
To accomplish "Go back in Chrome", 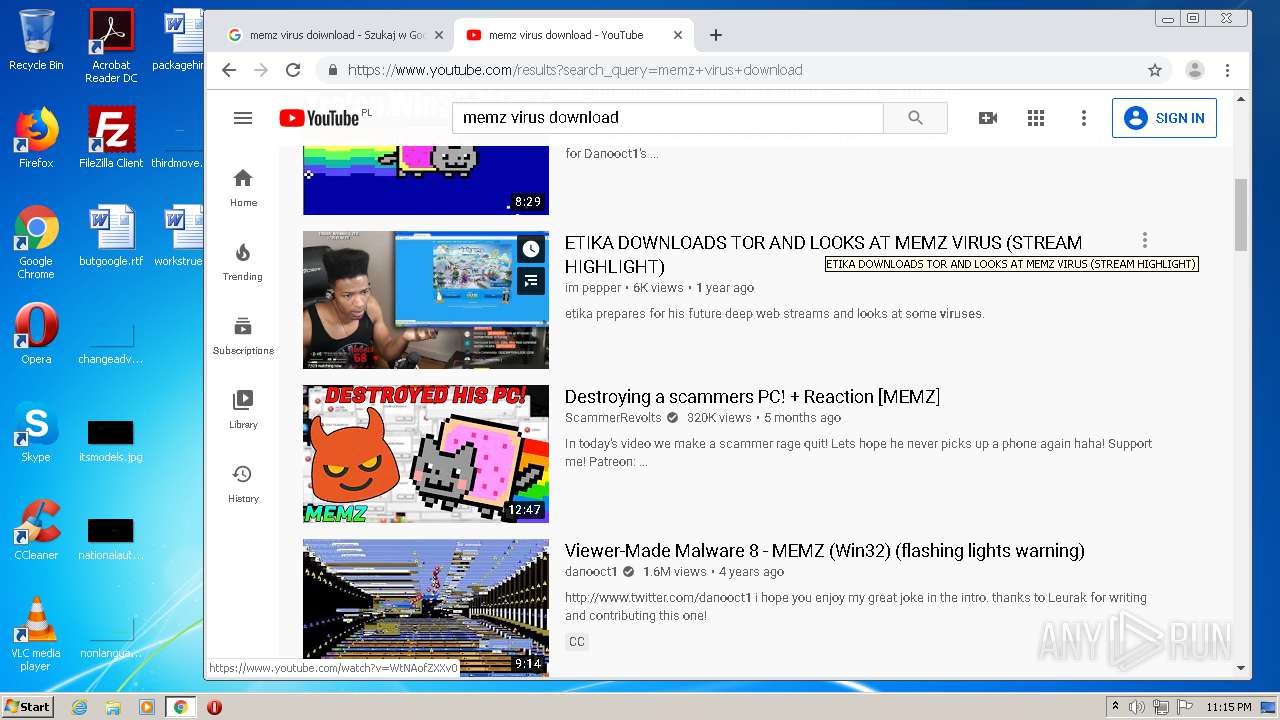I will 229,70.
